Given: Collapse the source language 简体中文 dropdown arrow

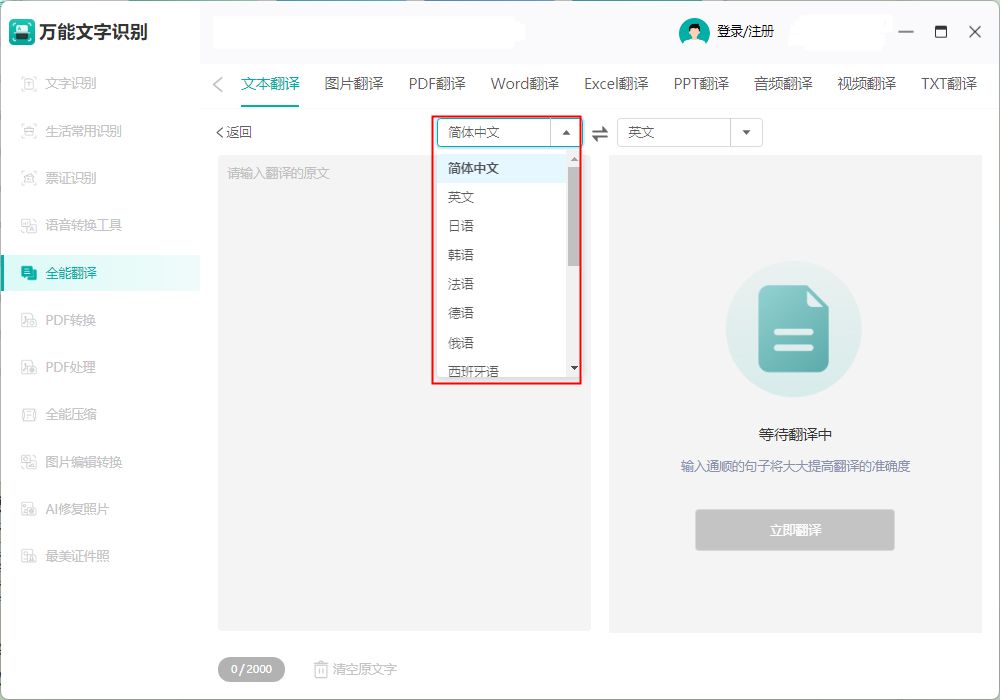Looking at the screenshot, I should pyautogui.click(x=566, y=133).
